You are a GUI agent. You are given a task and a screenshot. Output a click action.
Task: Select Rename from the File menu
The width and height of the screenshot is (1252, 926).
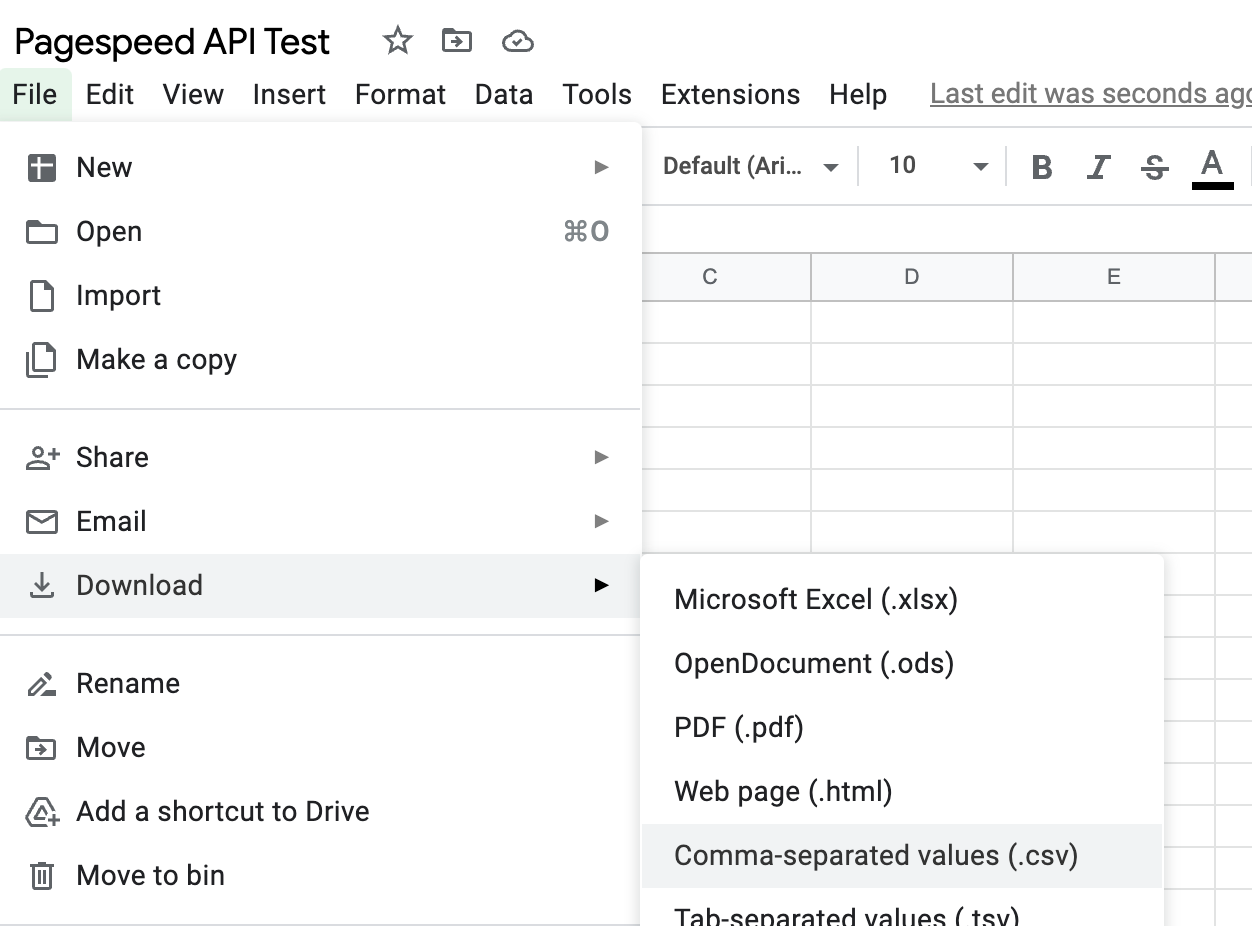click(128, 683)
